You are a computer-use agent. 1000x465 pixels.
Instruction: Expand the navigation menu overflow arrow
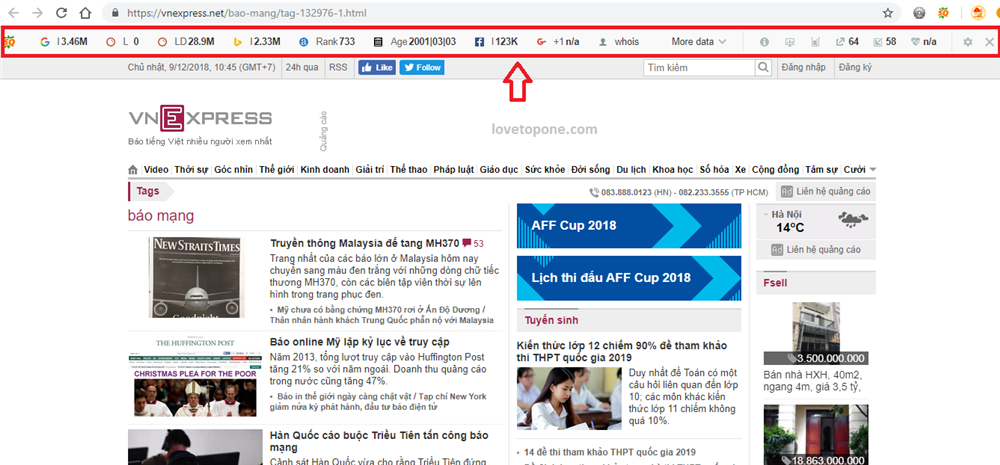click(873, 169)
